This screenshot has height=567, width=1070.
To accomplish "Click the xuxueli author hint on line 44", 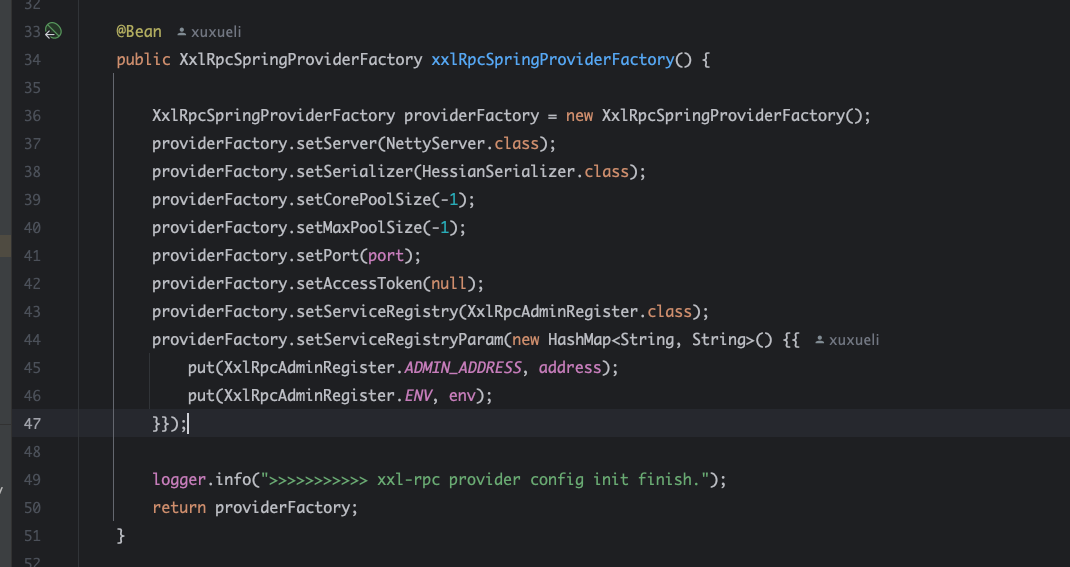I will tap(847, 340).
